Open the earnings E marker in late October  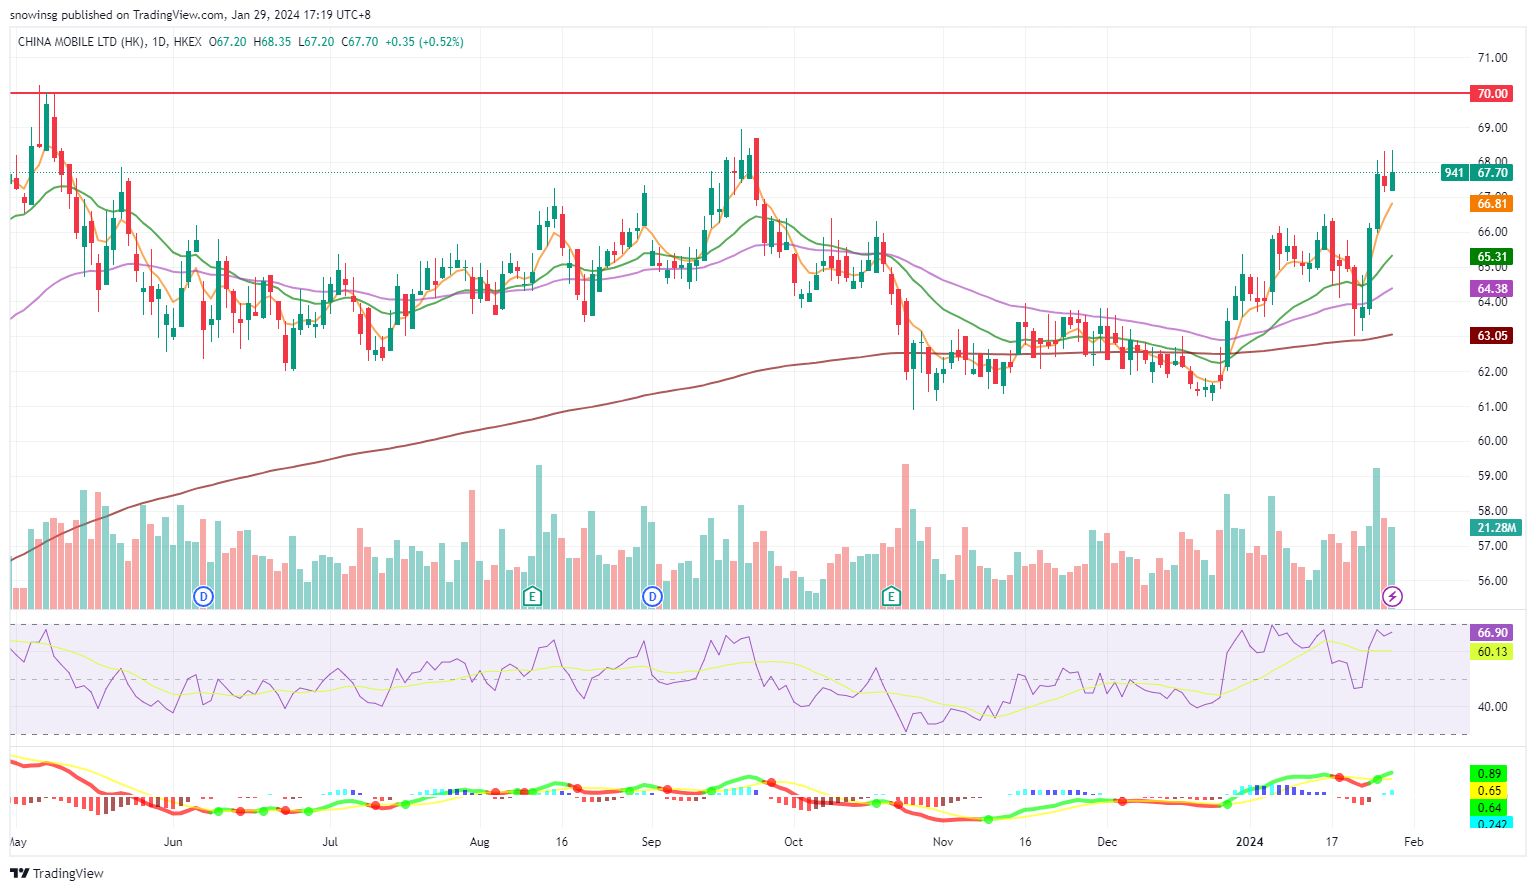[891, 597]
